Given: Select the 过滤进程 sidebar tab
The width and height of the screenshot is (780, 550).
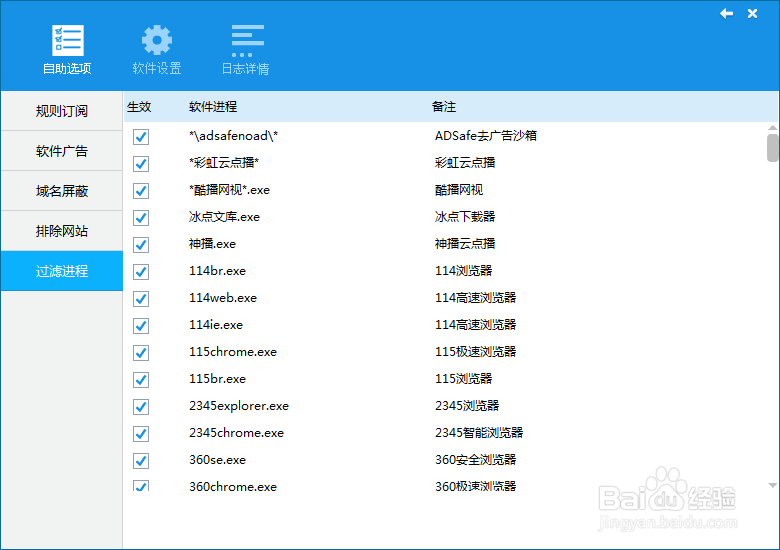Looking at the screenshot, I should point(62,271).
